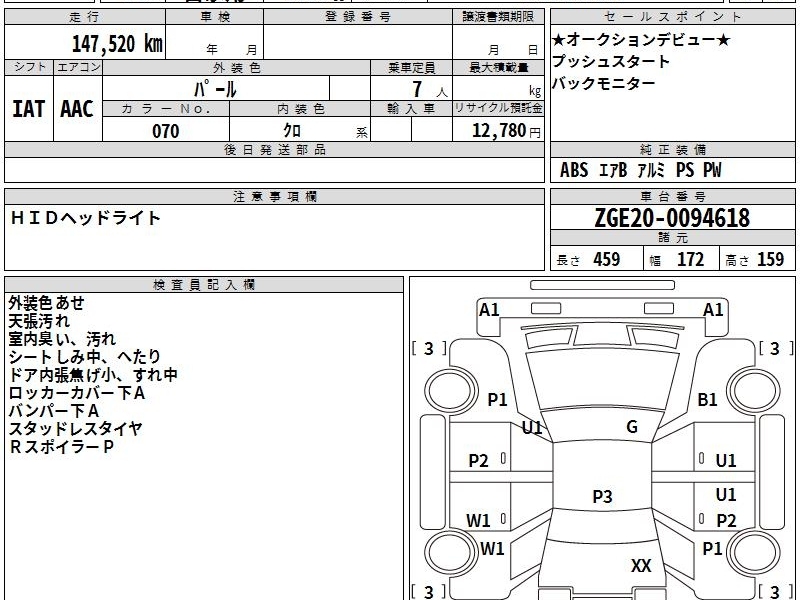The width and height of the screenshot is (800, 600).
Task: Click the "P1" mark near the right rear fender
Action: coord(712,548)
